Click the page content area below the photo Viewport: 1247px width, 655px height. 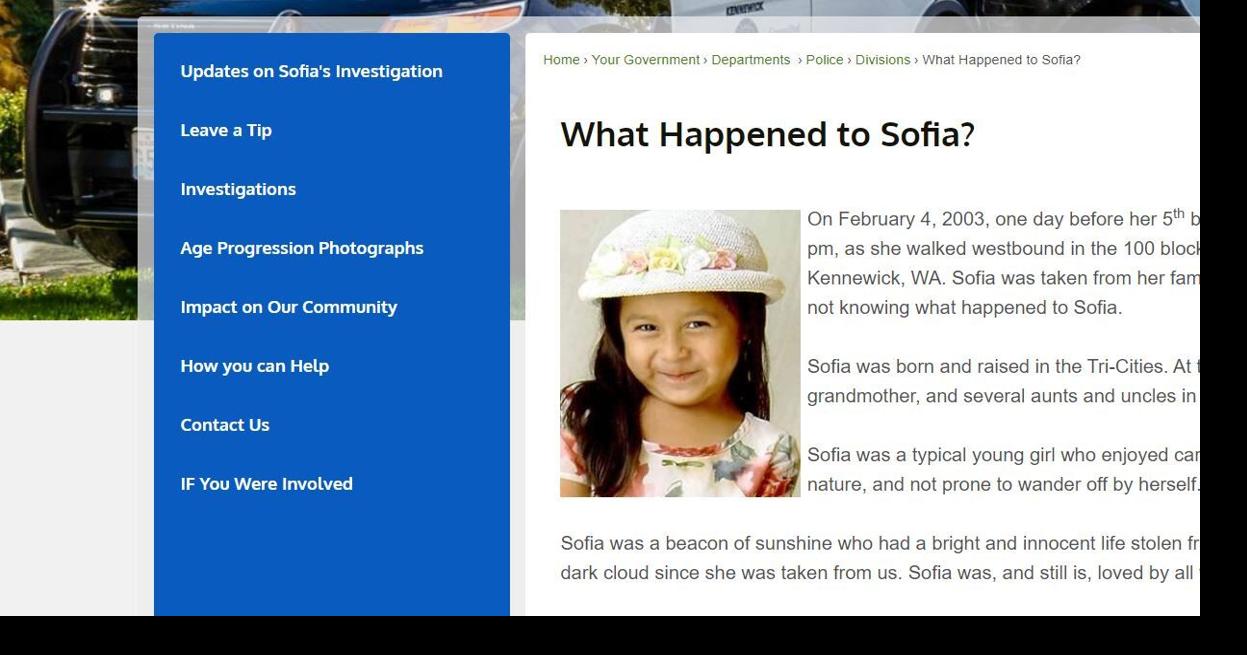click(850, 558)
